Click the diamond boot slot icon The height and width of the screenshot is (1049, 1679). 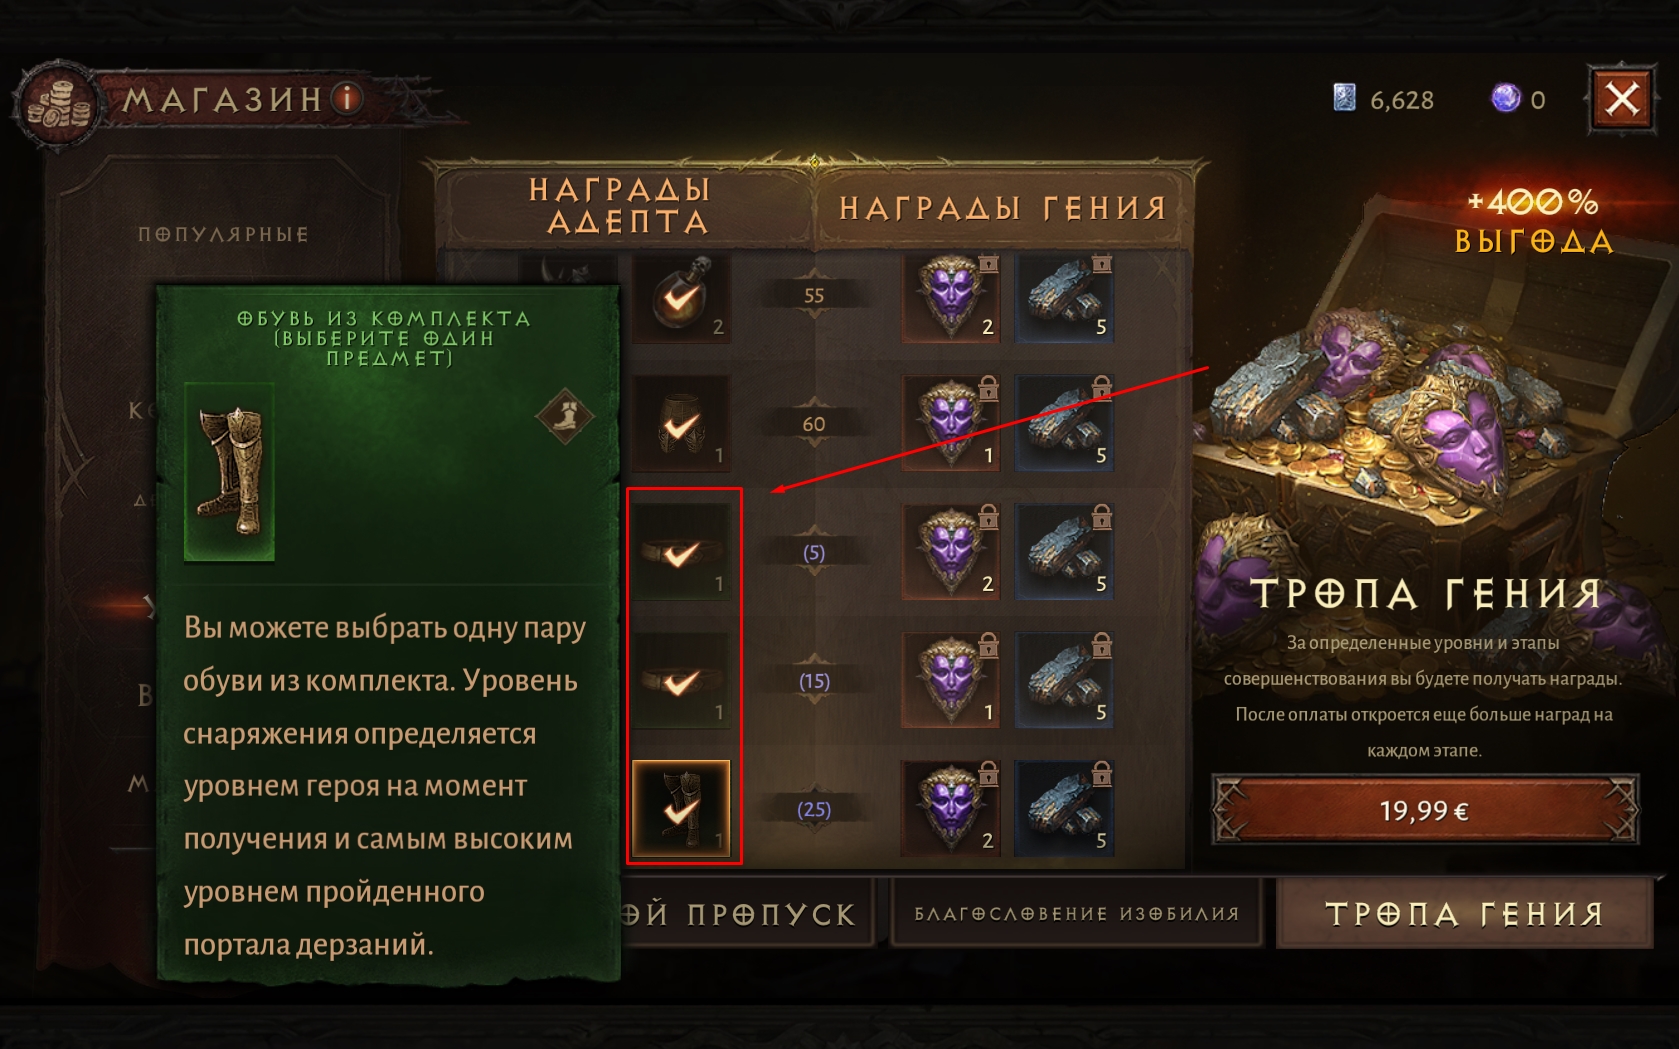564,416
